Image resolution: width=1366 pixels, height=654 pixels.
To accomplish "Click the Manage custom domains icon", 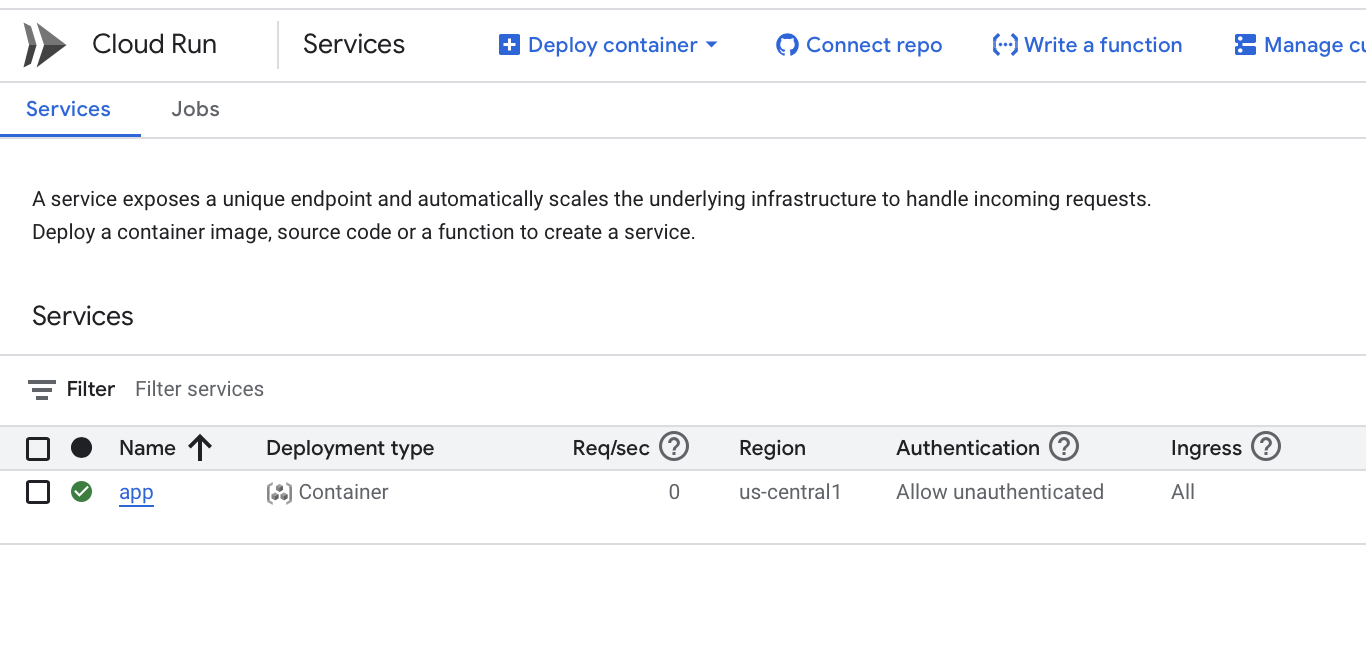I will coord(1245,45).
